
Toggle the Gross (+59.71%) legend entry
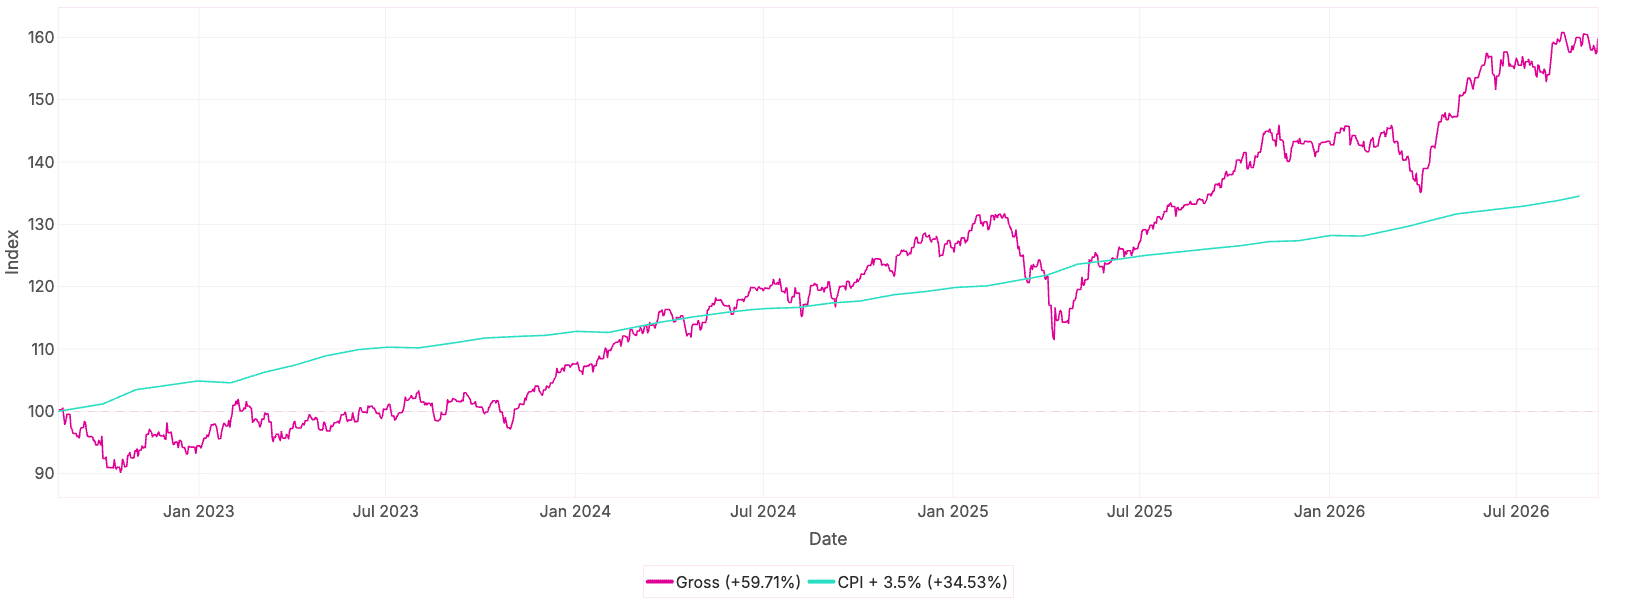pos(724,582)
